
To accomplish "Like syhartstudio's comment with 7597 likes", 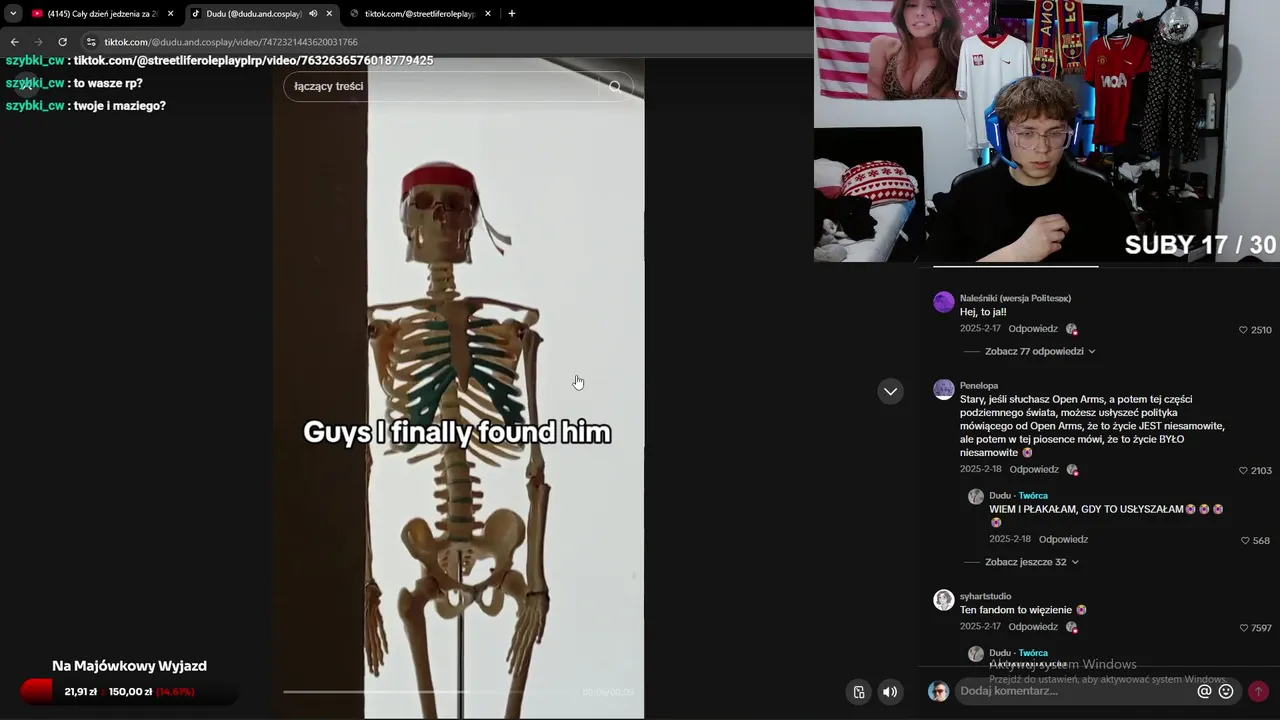I will coord(1243,628).
